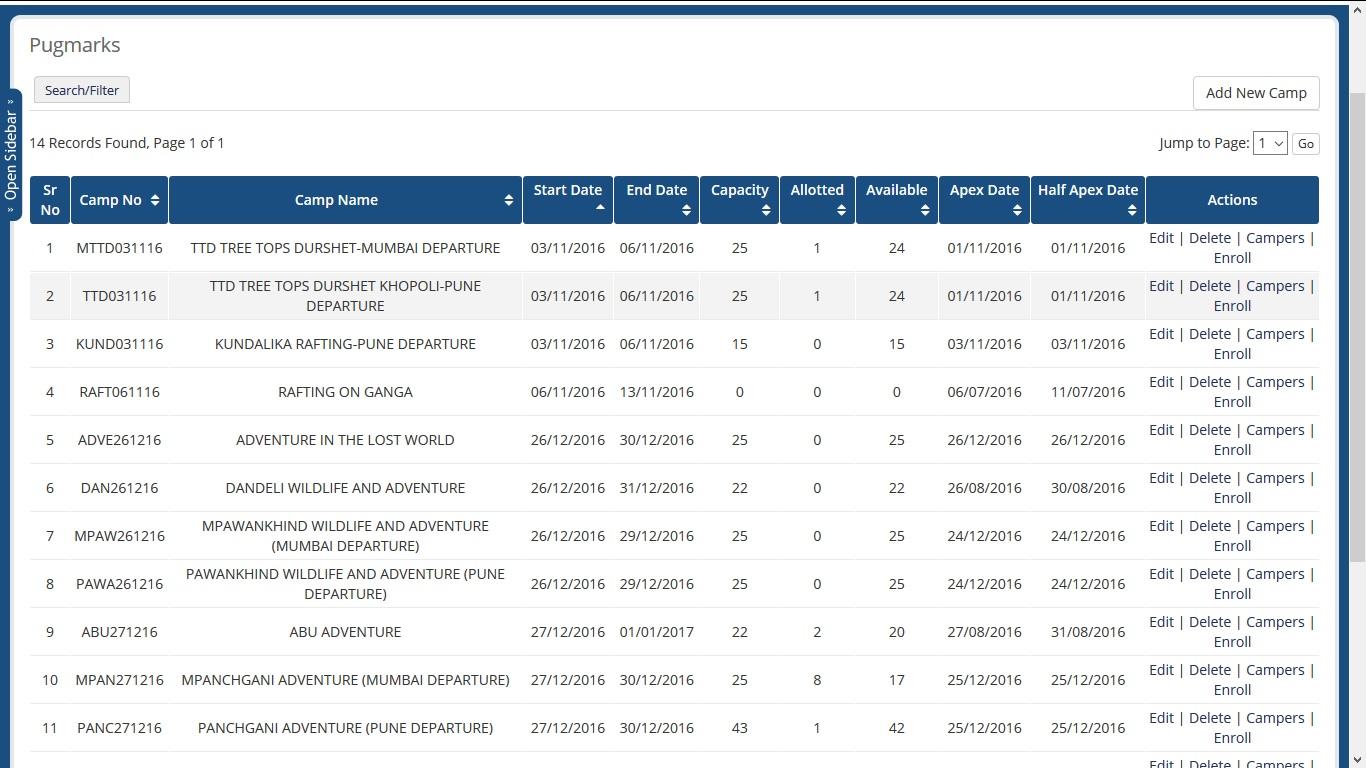The image size is (1366, 768).
Task: Edit the MPAW261216 camp
Action: coord(1161,526)
